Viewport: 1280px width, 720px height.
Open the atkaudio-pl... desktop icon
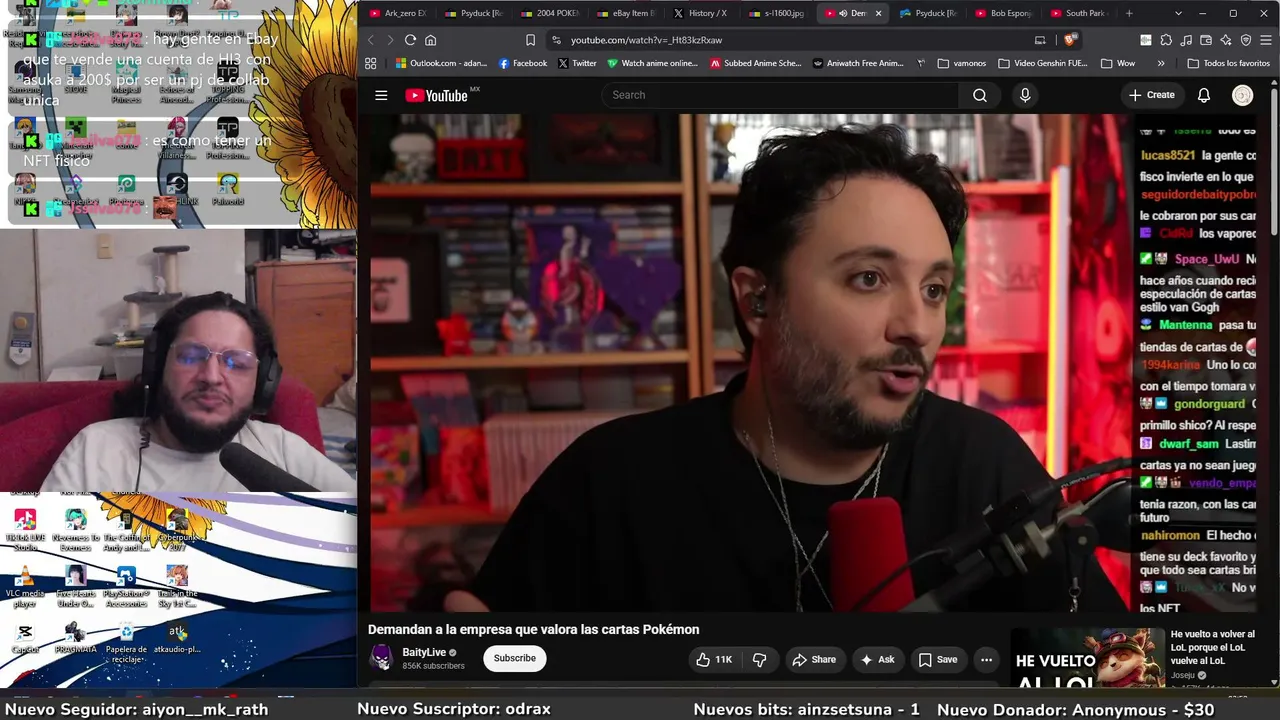tap(177, 638)
